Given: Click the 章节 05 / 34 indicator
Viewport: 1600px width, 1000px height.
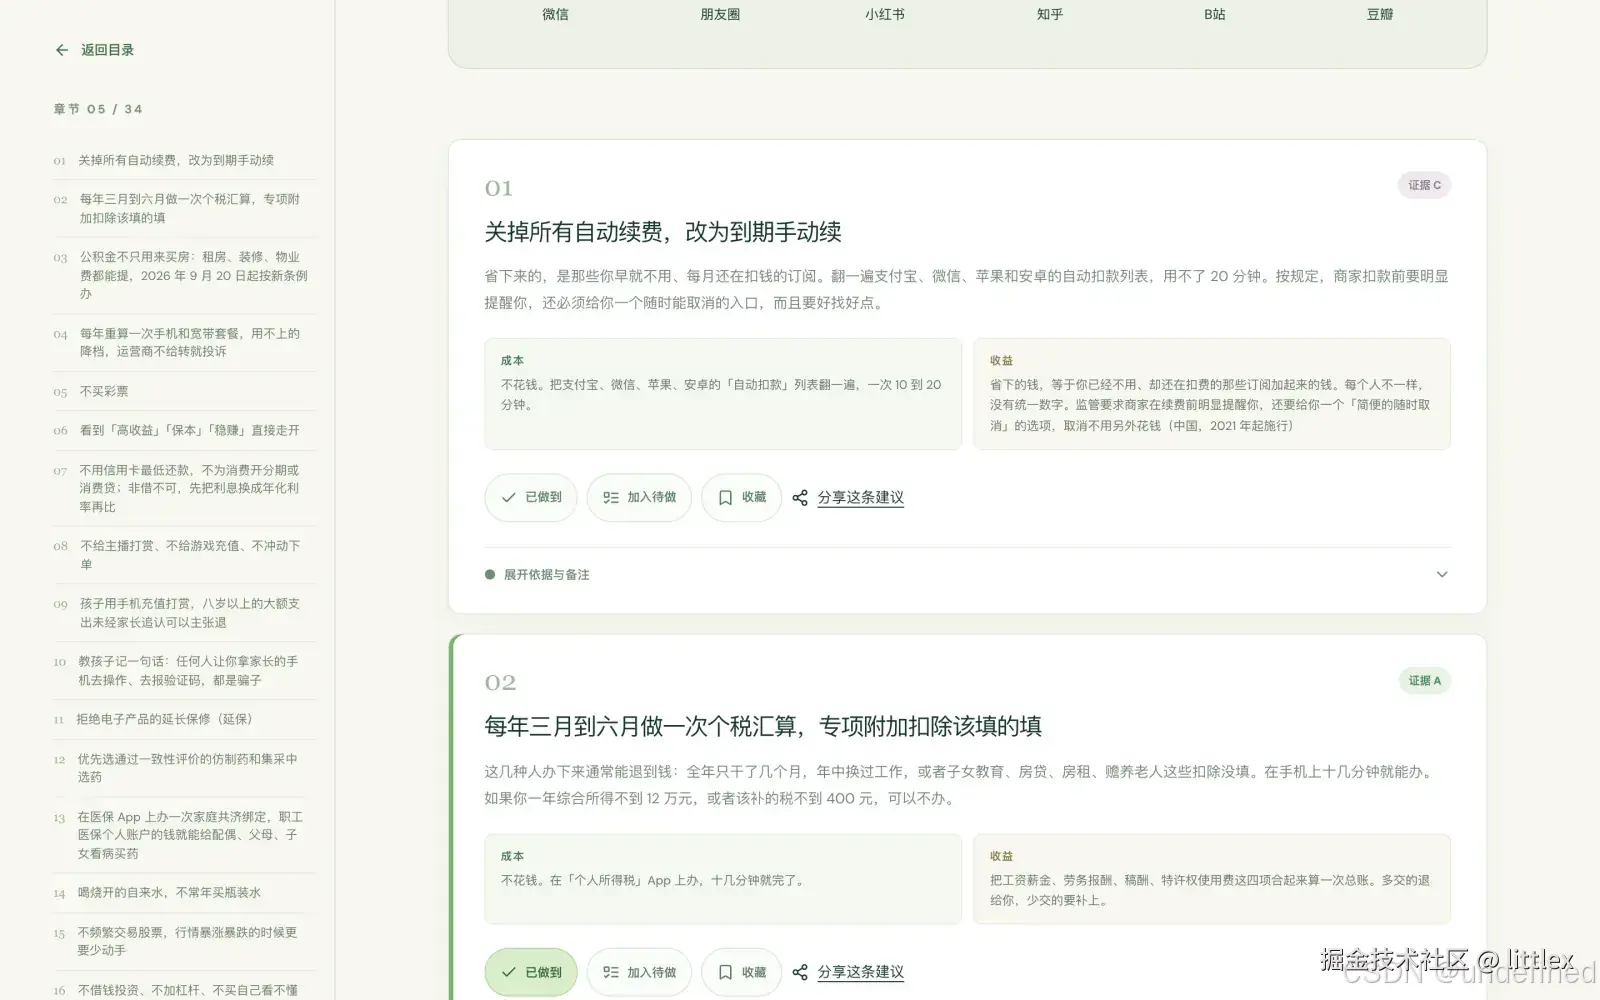Looking at the screenshot, I should (98, 109).
